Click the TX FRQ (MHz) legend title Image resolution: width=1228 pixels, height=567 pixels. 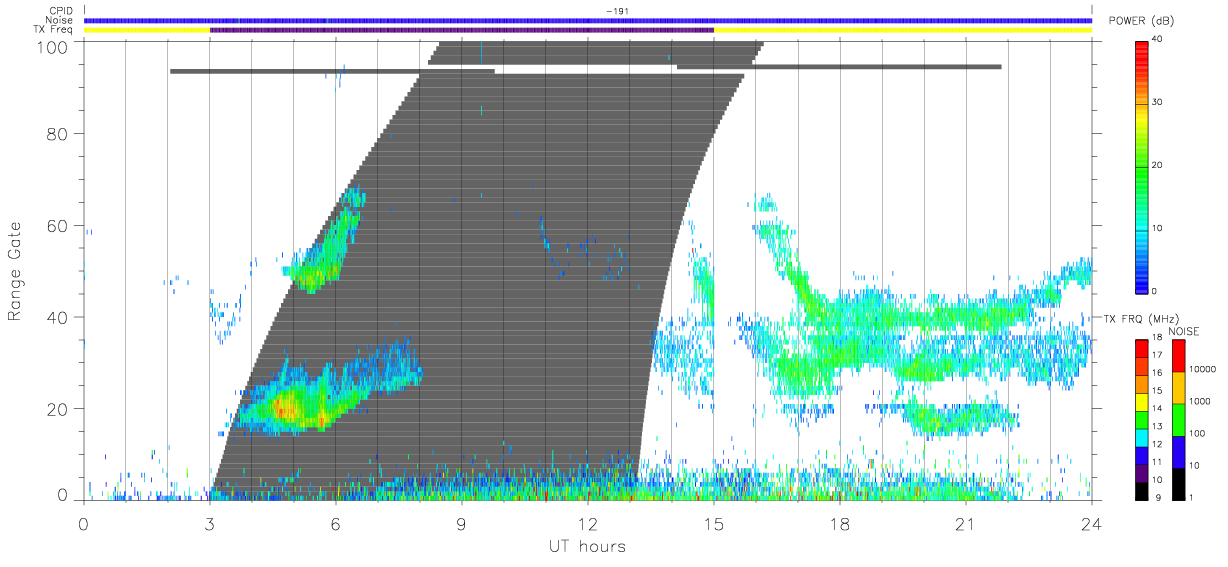(x=1141, y=318)
